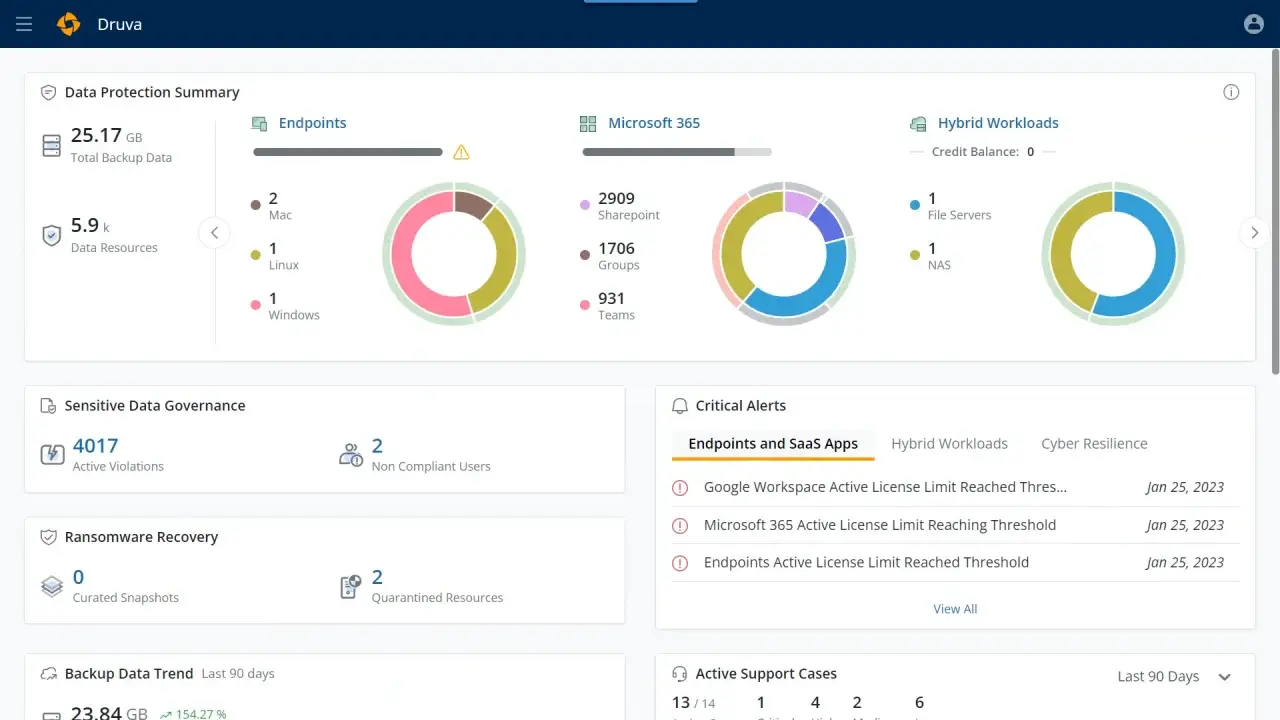Select the Endpoints laptop icon
Viewport: 1280px width, 720px height.
coord(259,122)
